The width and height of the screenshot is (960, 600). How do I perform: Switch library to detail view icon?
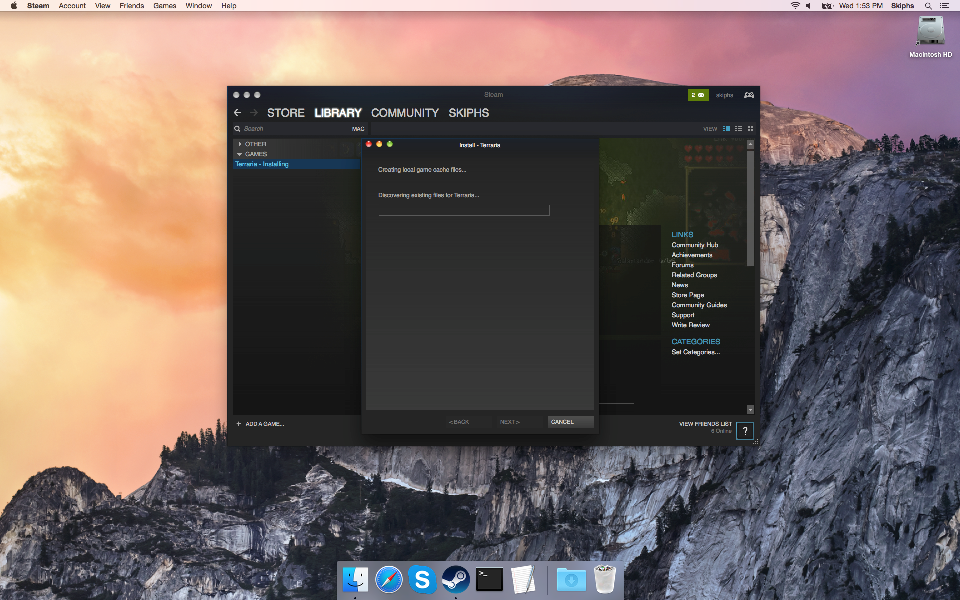pos(727,129)
